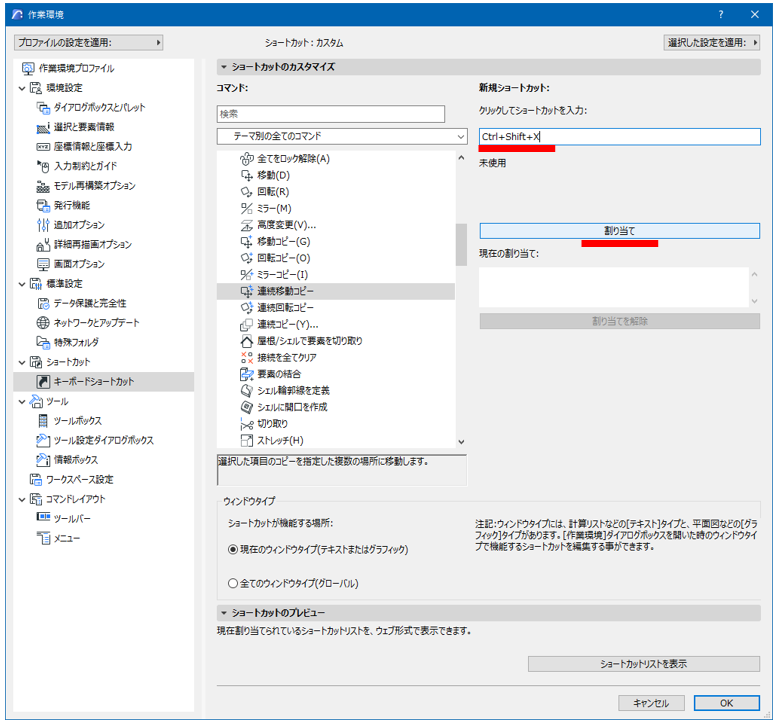This screenshot has height=724, width=776.
Task: Click the command list scroll-up arrow
Action: click(461, 158)
